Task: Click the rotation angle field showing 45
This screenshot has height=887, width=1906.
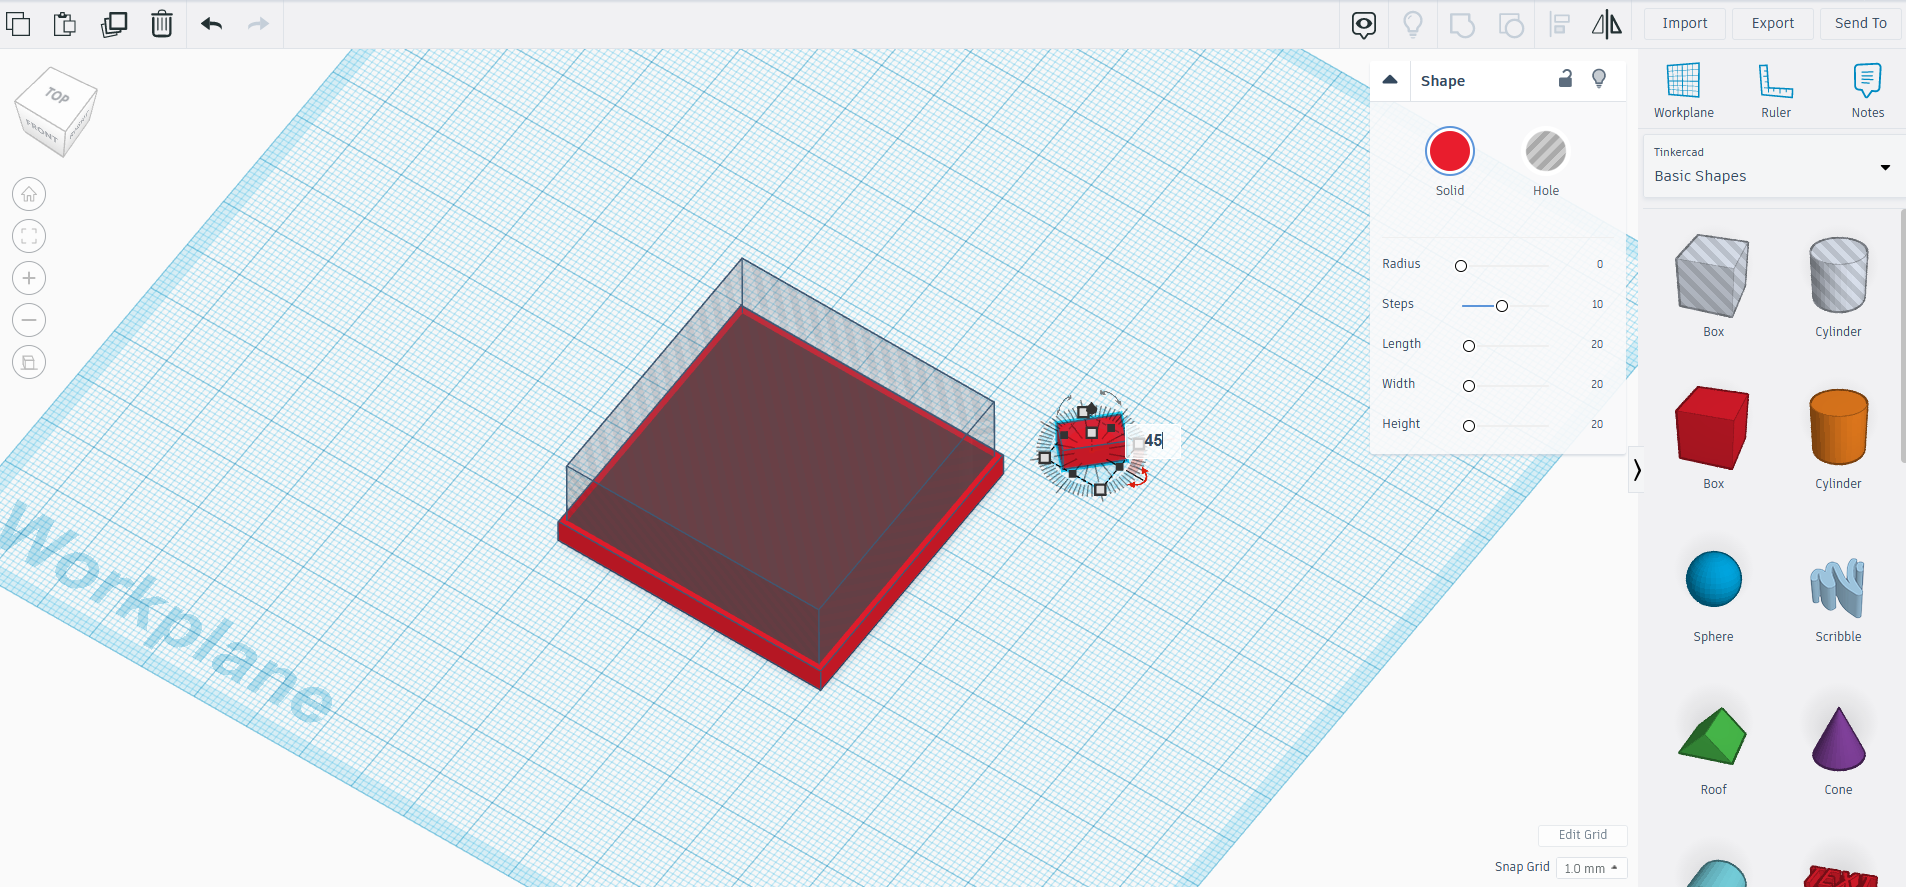Action: coord(1154,441)
